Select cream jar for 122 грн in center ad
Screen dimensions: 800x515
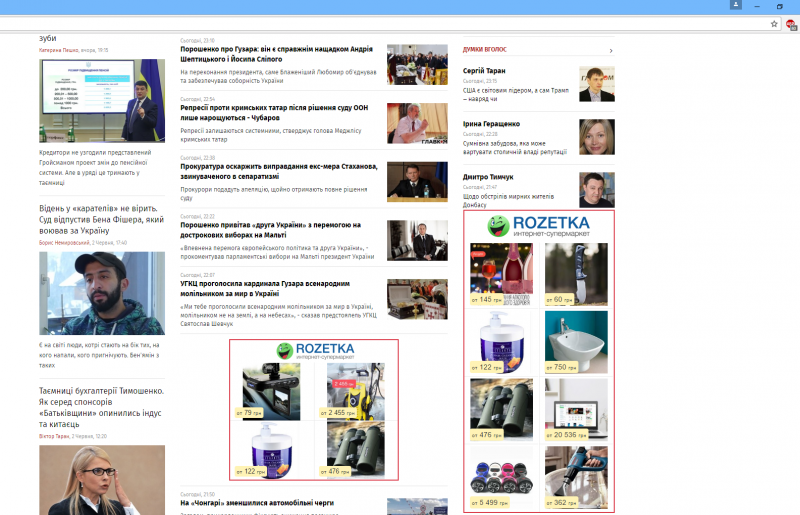coord(271,450)
